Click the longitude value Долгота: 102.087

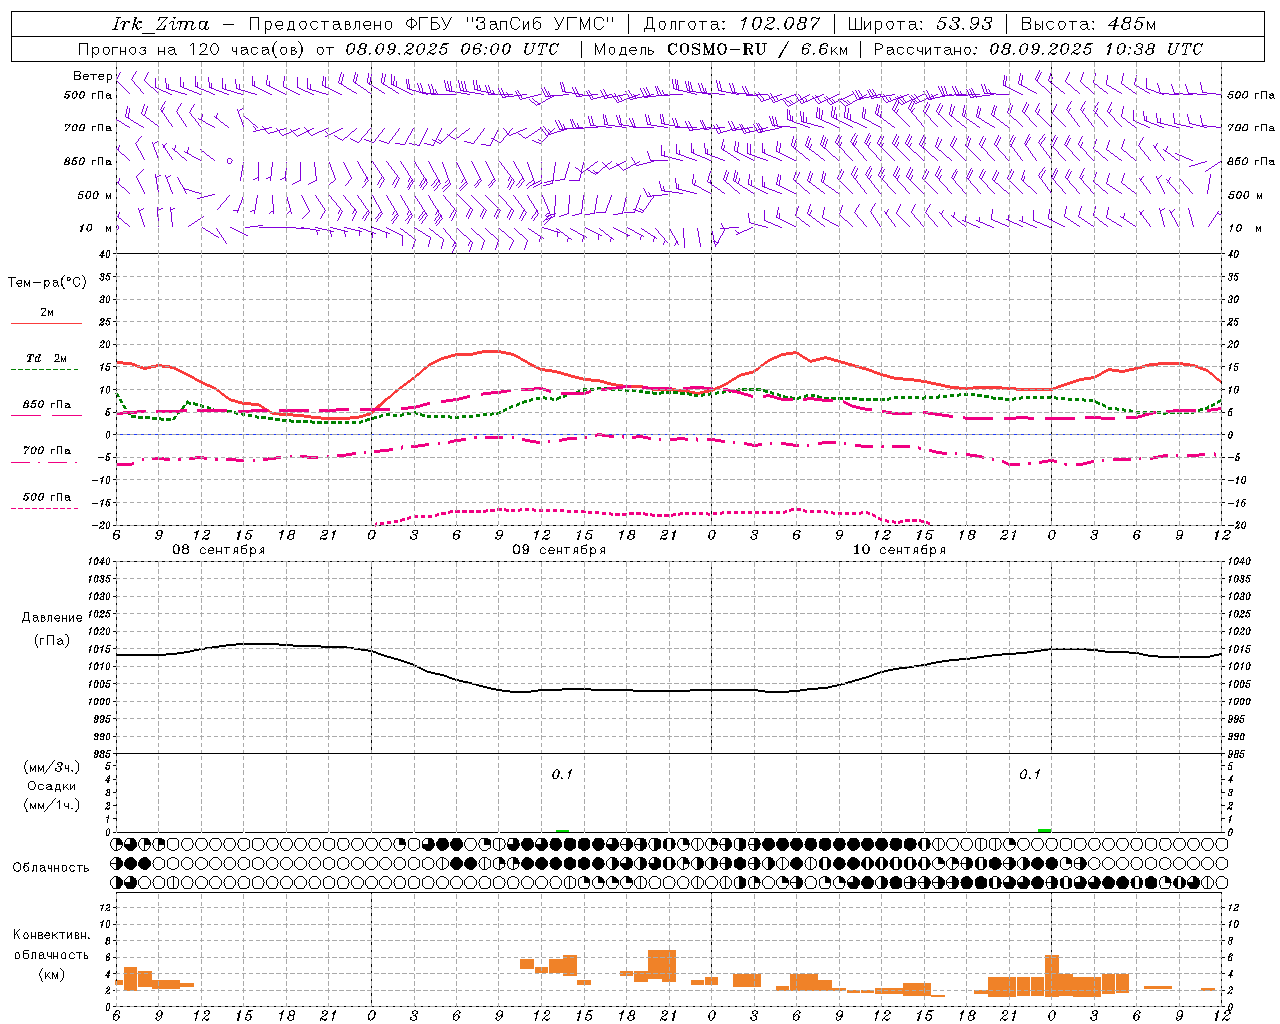point(731,24)
